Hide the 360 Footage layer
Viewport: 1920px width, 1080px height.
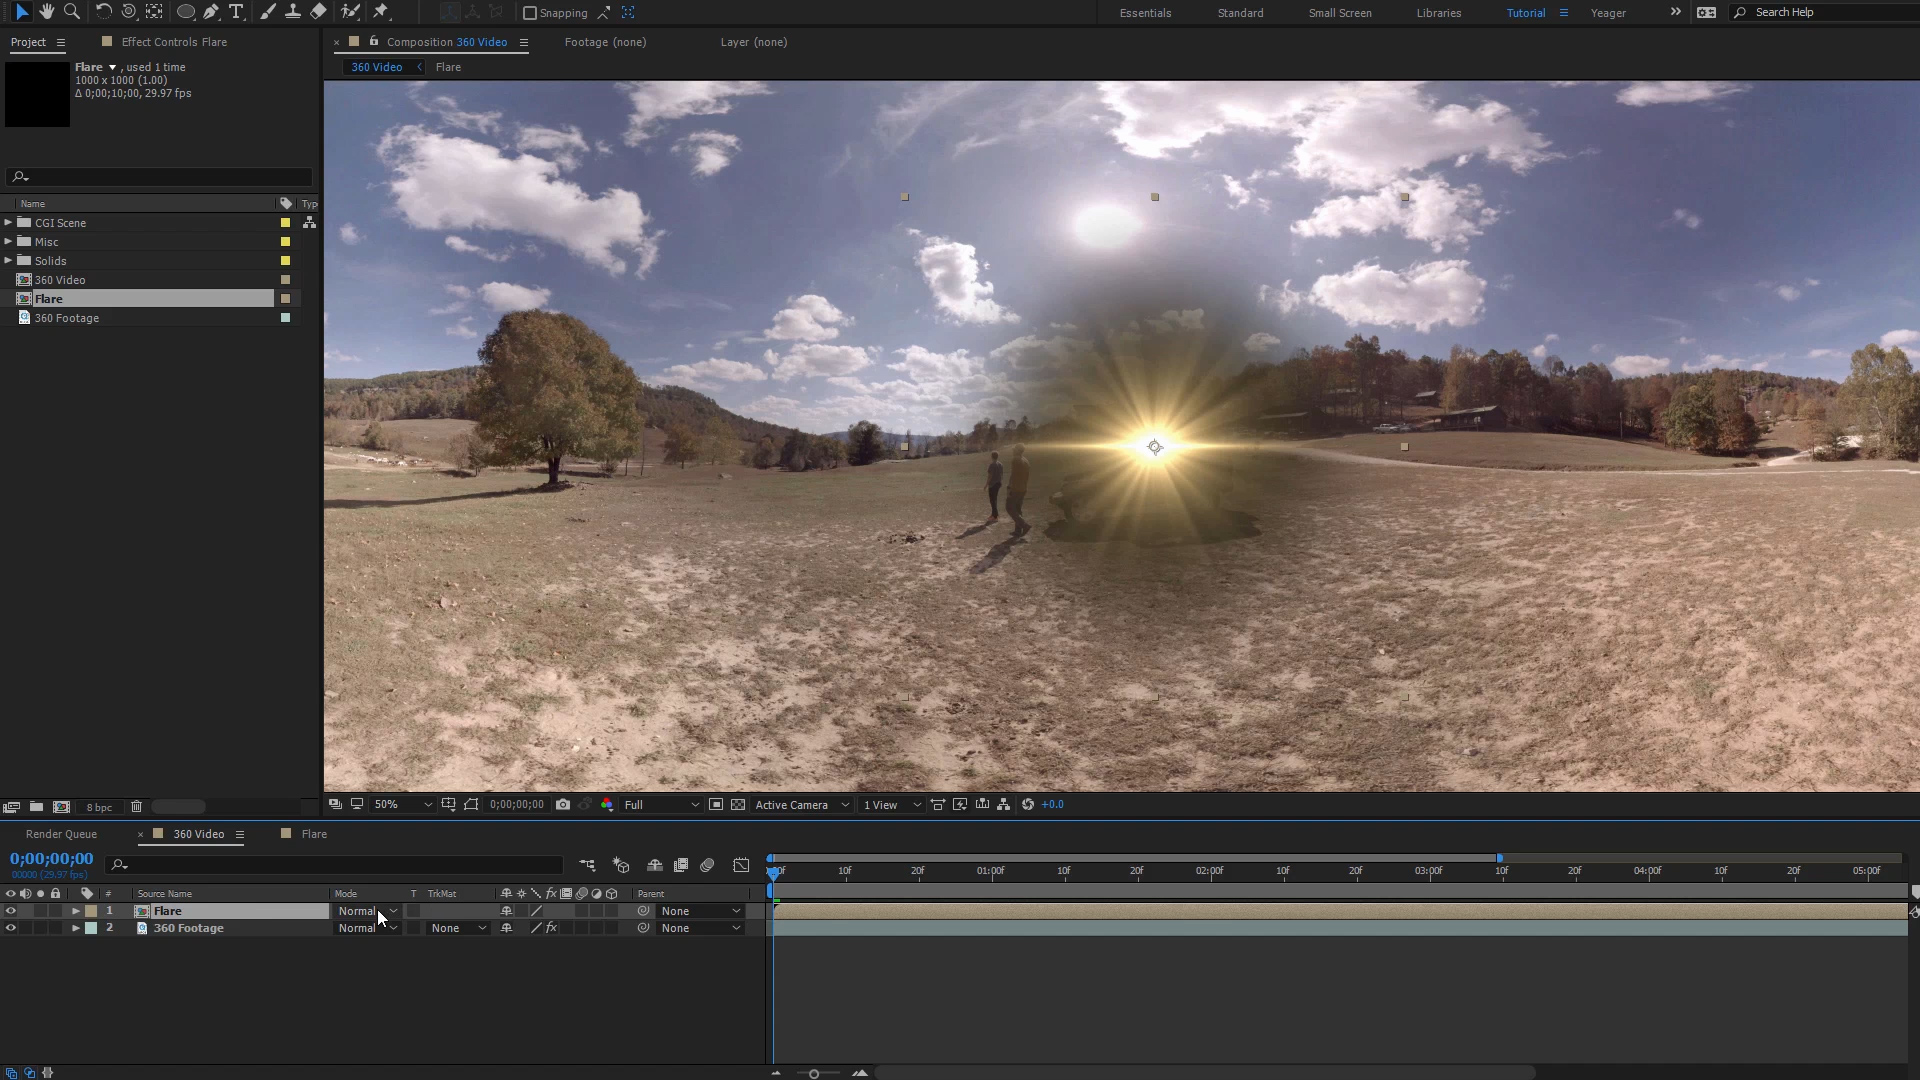point(11,928)
